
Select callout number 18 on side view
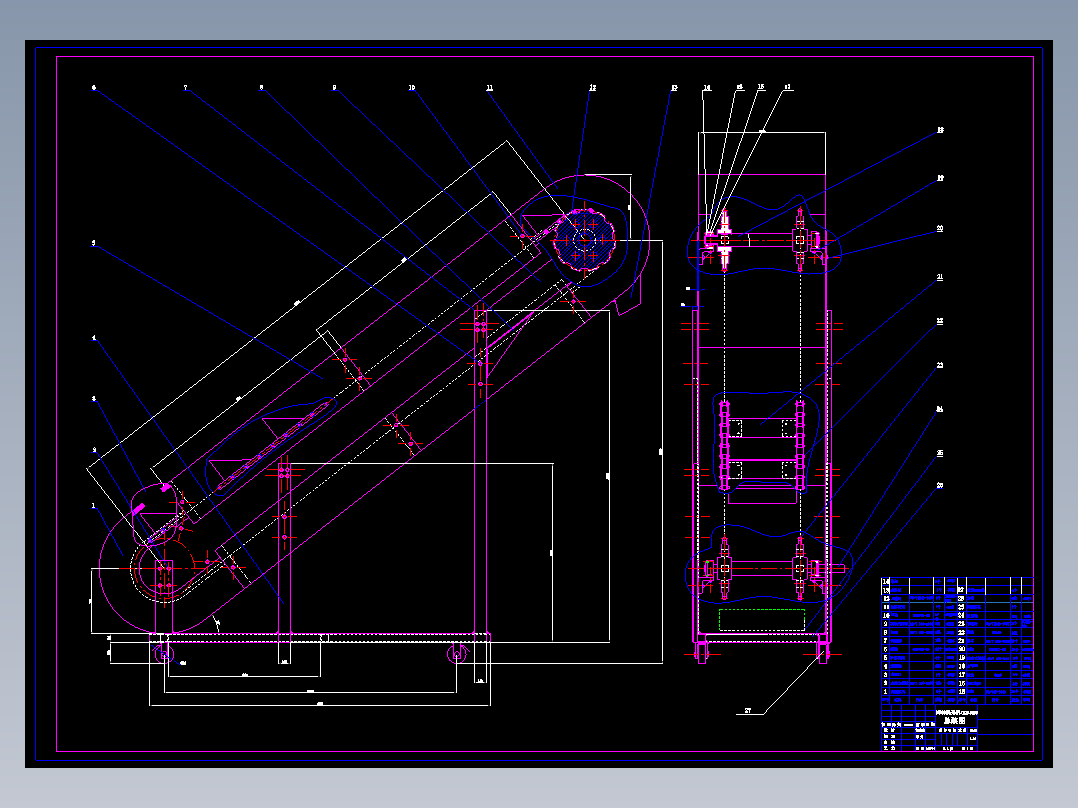click(940, 129)
